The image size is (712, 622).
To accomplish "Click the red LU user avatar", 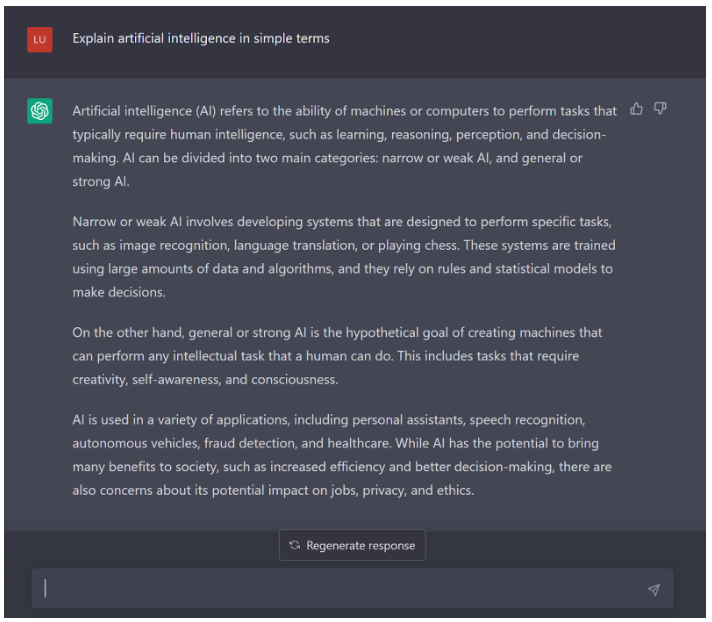I will pos(40,39).
